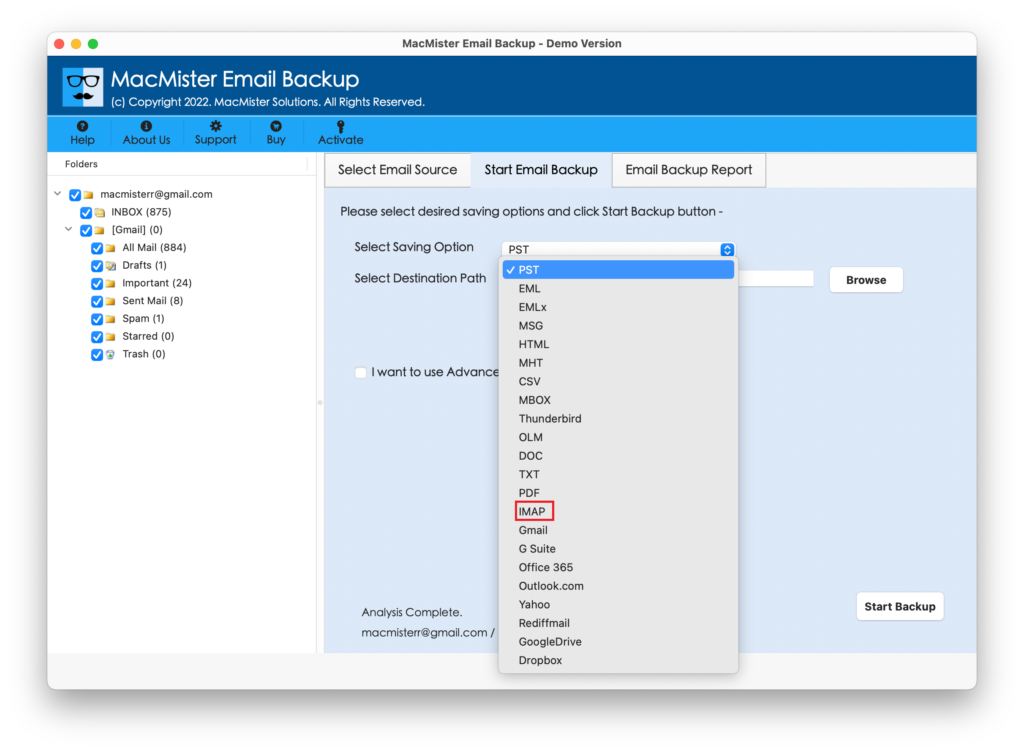
Task: Click the Trash folder icon
Action: click(111, 354)
